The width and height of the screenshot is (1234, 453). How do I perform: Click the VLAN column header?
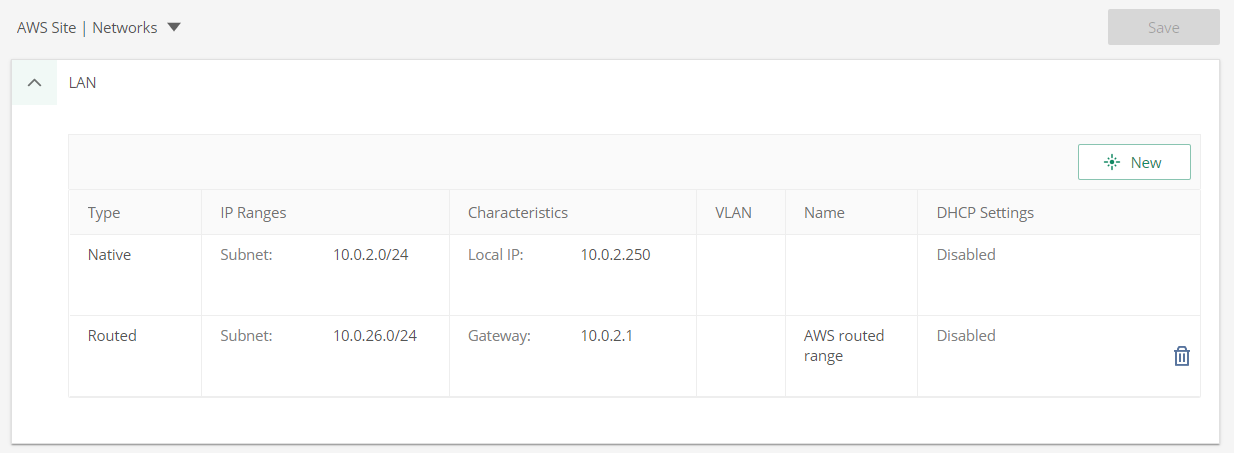click(x=733, y=213)
